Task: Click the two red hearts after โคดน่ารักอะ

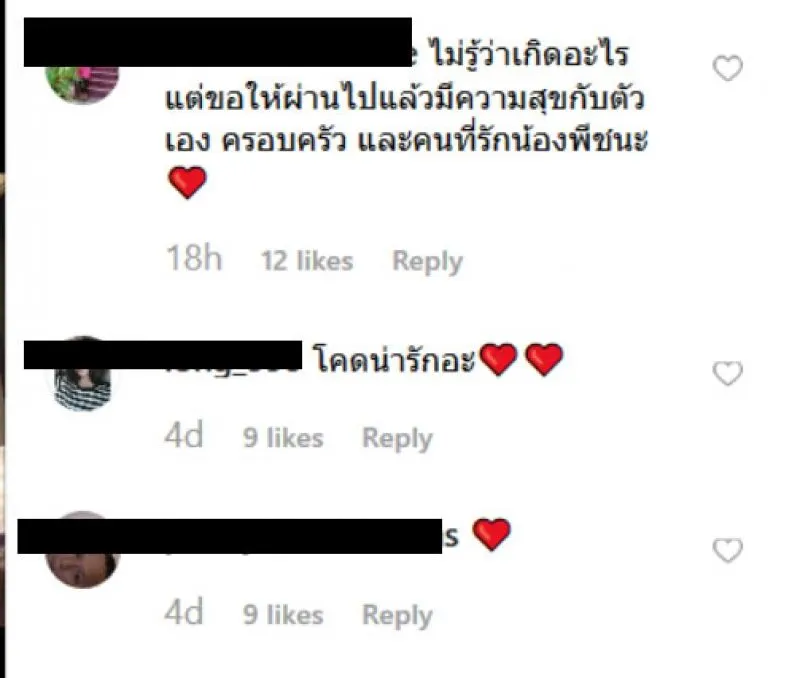Action: [521, 360]
